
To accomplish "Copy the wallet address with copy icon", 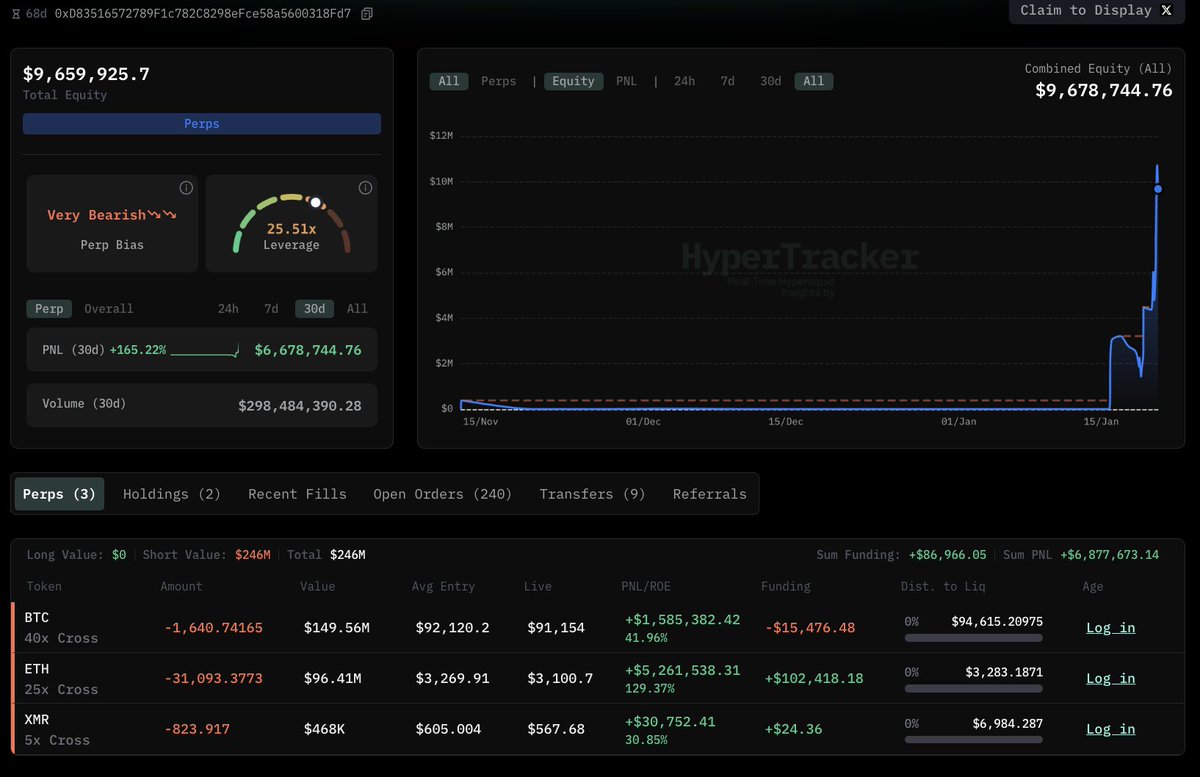I will tap(367, 14).
